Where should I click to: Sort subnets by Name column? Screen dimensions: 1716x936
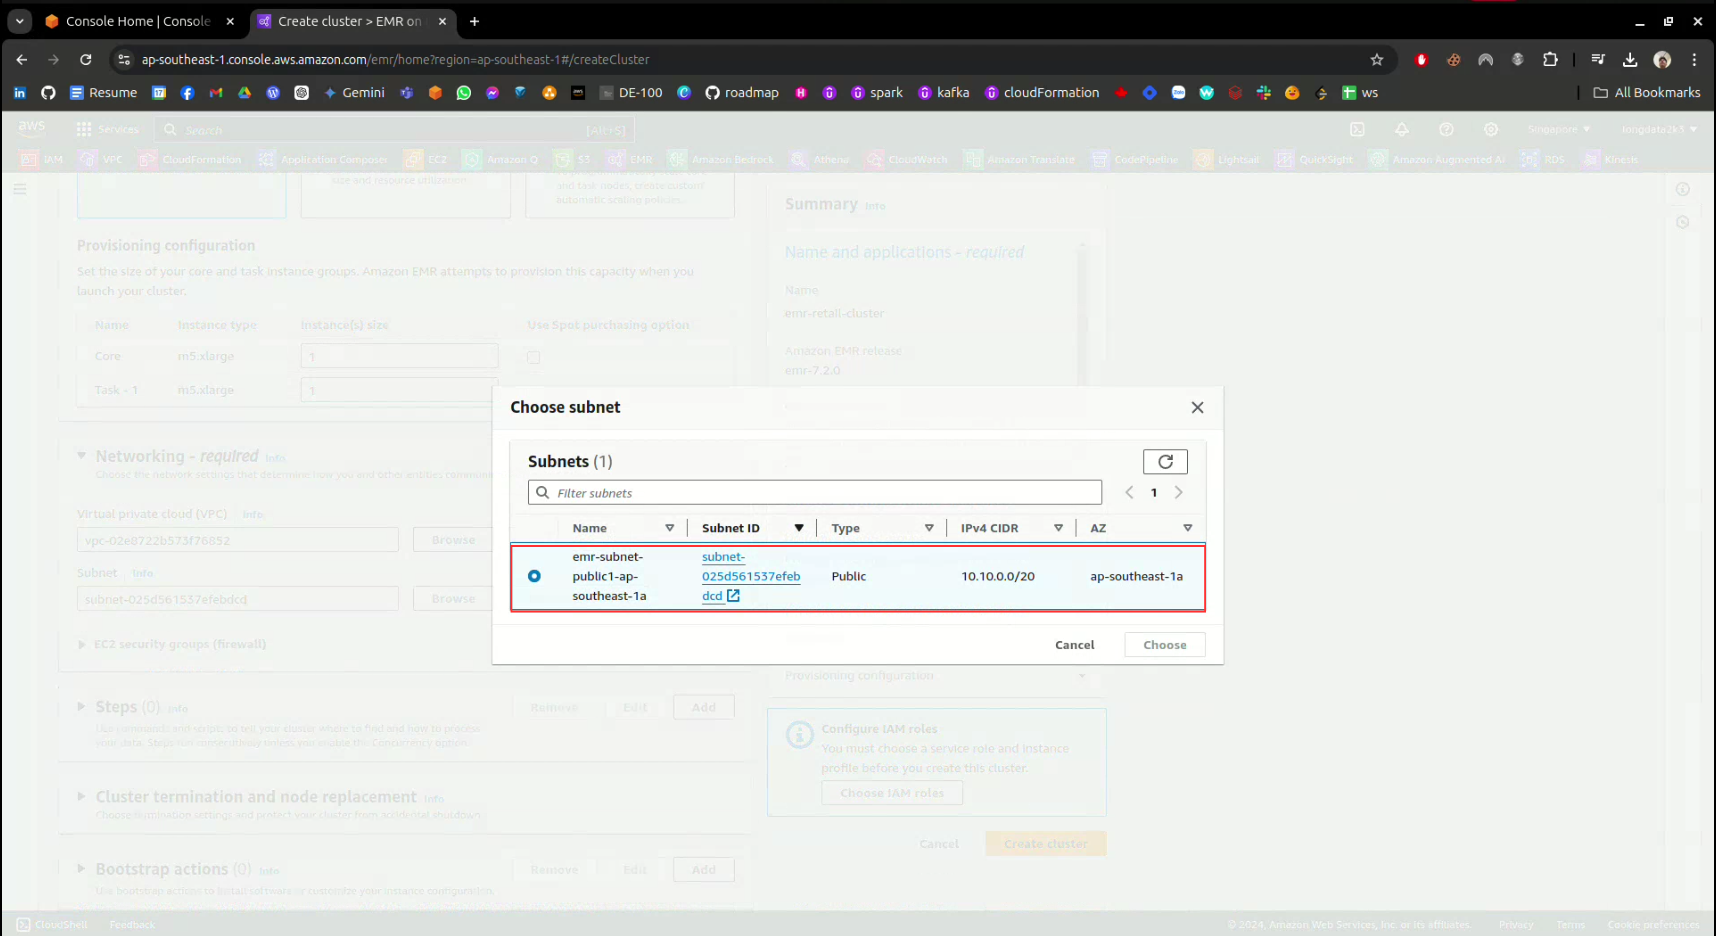click(669, 529)
